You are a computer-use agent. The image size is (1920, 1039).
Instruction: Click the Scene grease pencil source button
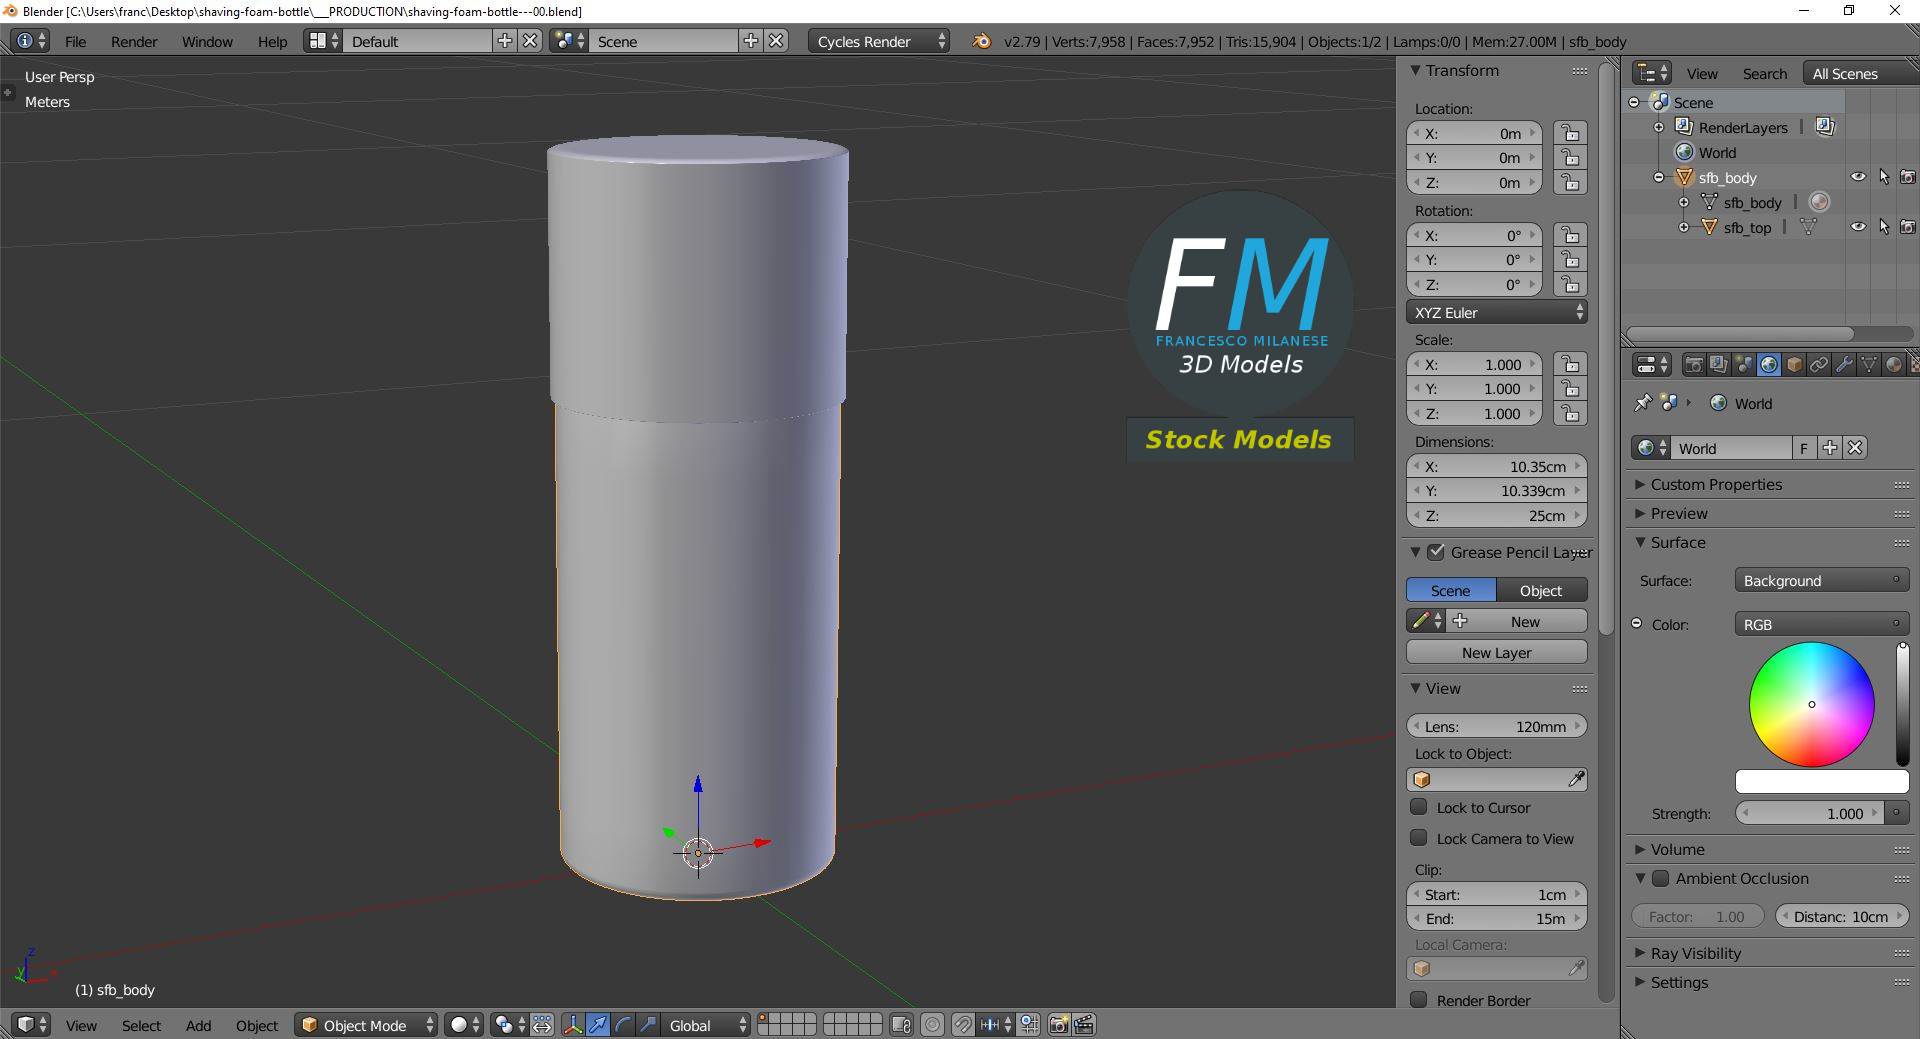pos(1451,590)
